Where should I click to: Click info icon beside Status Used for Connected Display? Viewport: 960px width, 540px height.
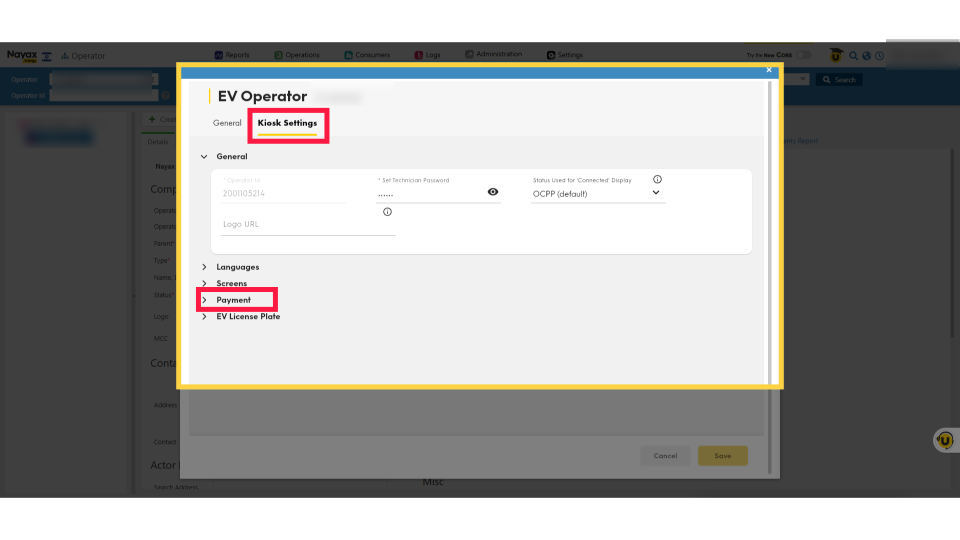click(657, 180)
